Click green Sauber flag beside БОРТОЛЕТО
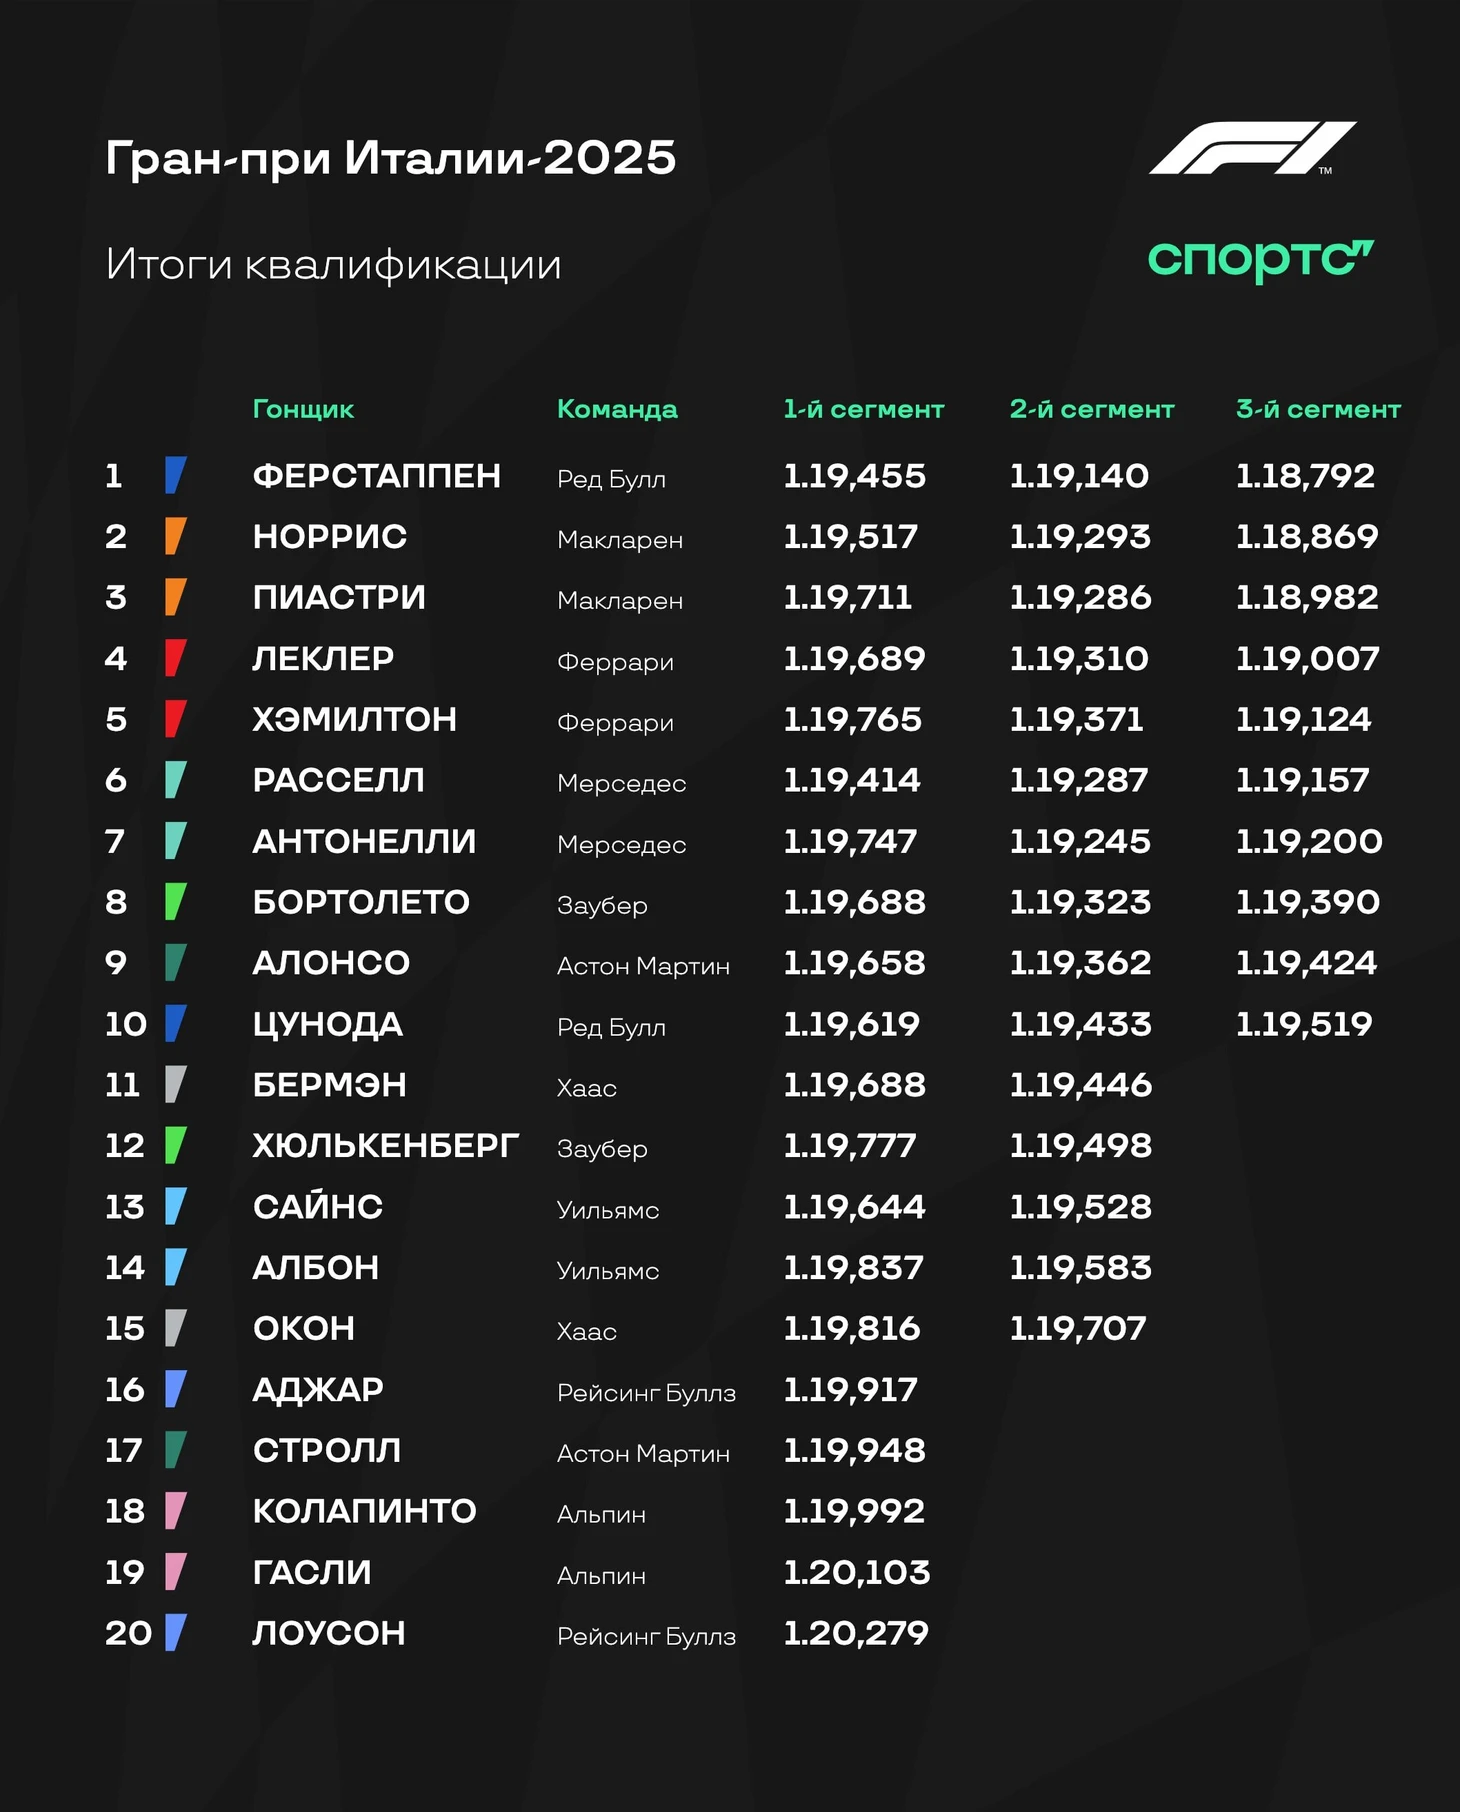Viewport: 1460px width, 1812px height. pos(176,902)
